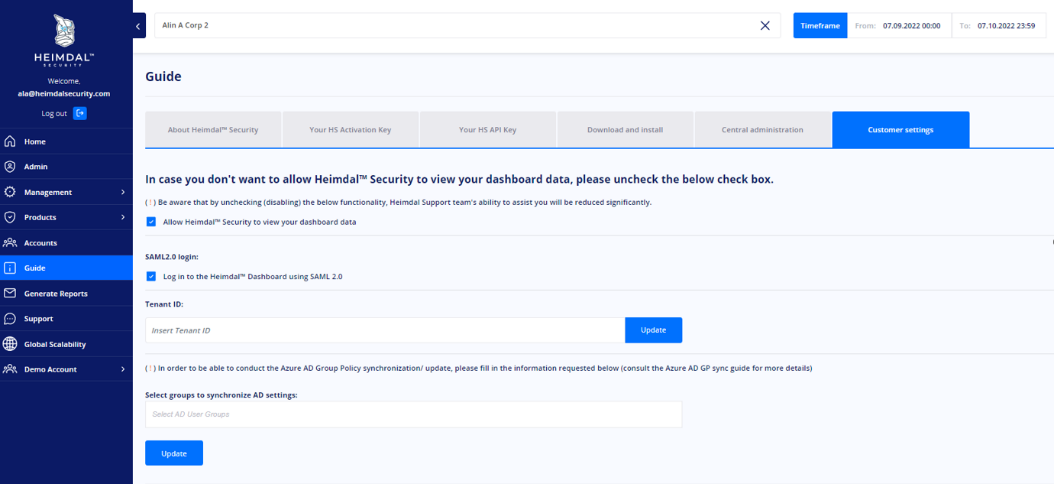This screenshot has width=1054, height=484.
Task: Click the Generate Reports envelope icon
Action: click(x=9, y=293)
